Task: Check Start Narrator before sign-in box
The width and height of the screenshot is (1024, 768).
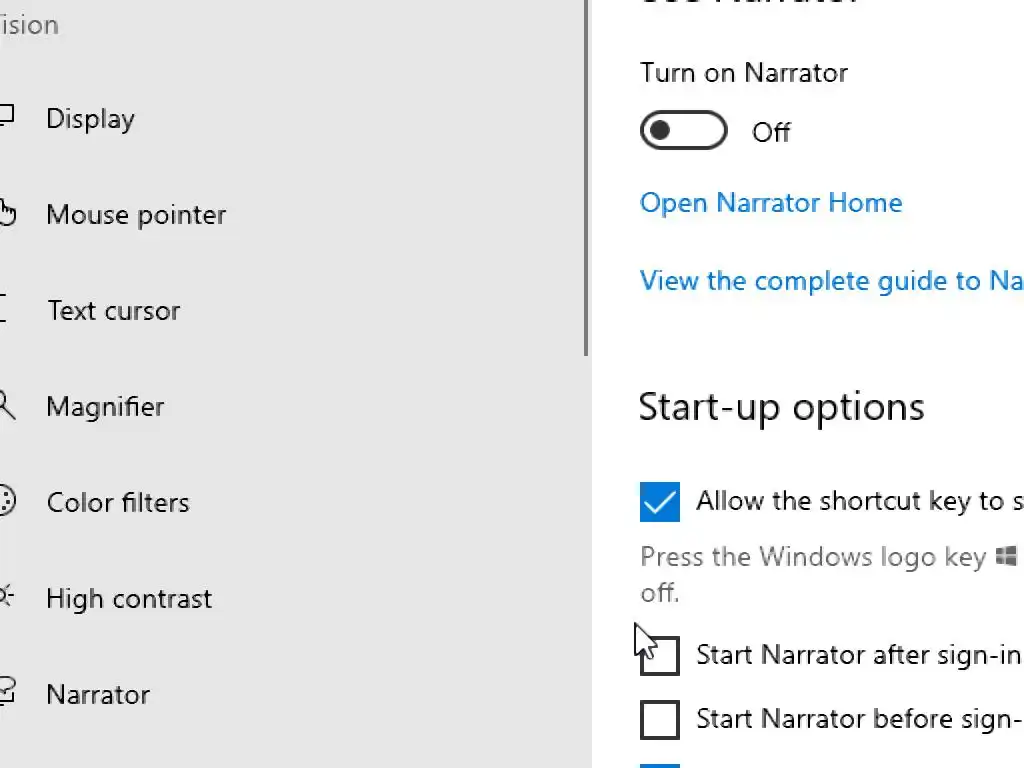Action: (x=660, y=719)
